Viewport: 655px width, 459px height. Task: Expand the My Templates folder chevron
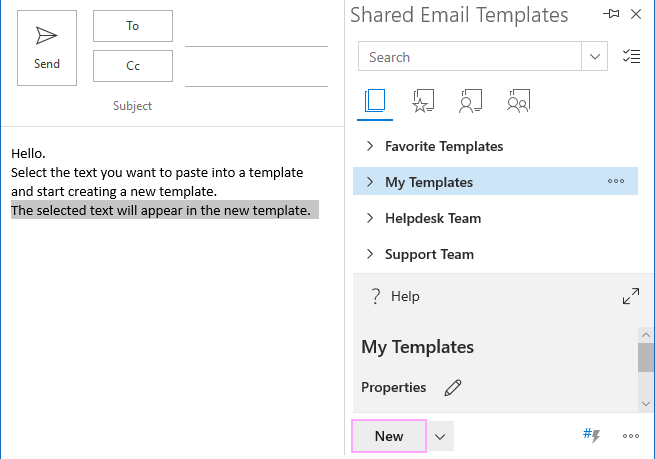click(370, 182)
